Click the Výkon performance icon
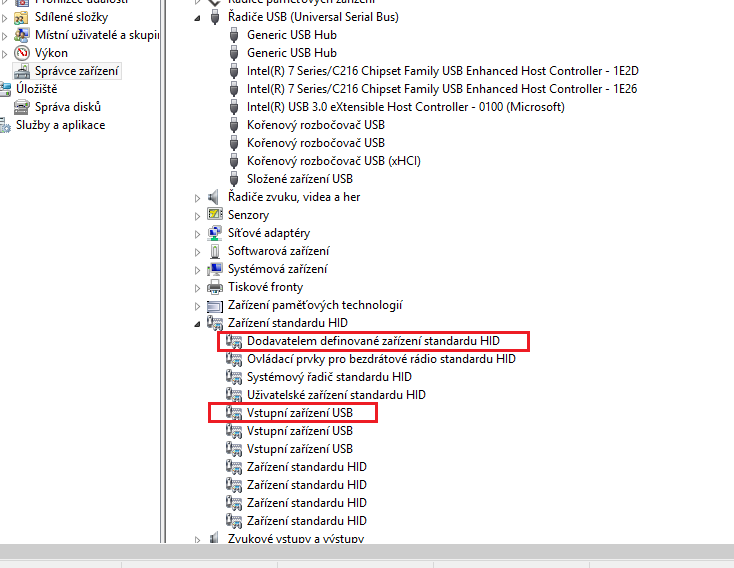 pyautogui.click(x=21, y=53)
